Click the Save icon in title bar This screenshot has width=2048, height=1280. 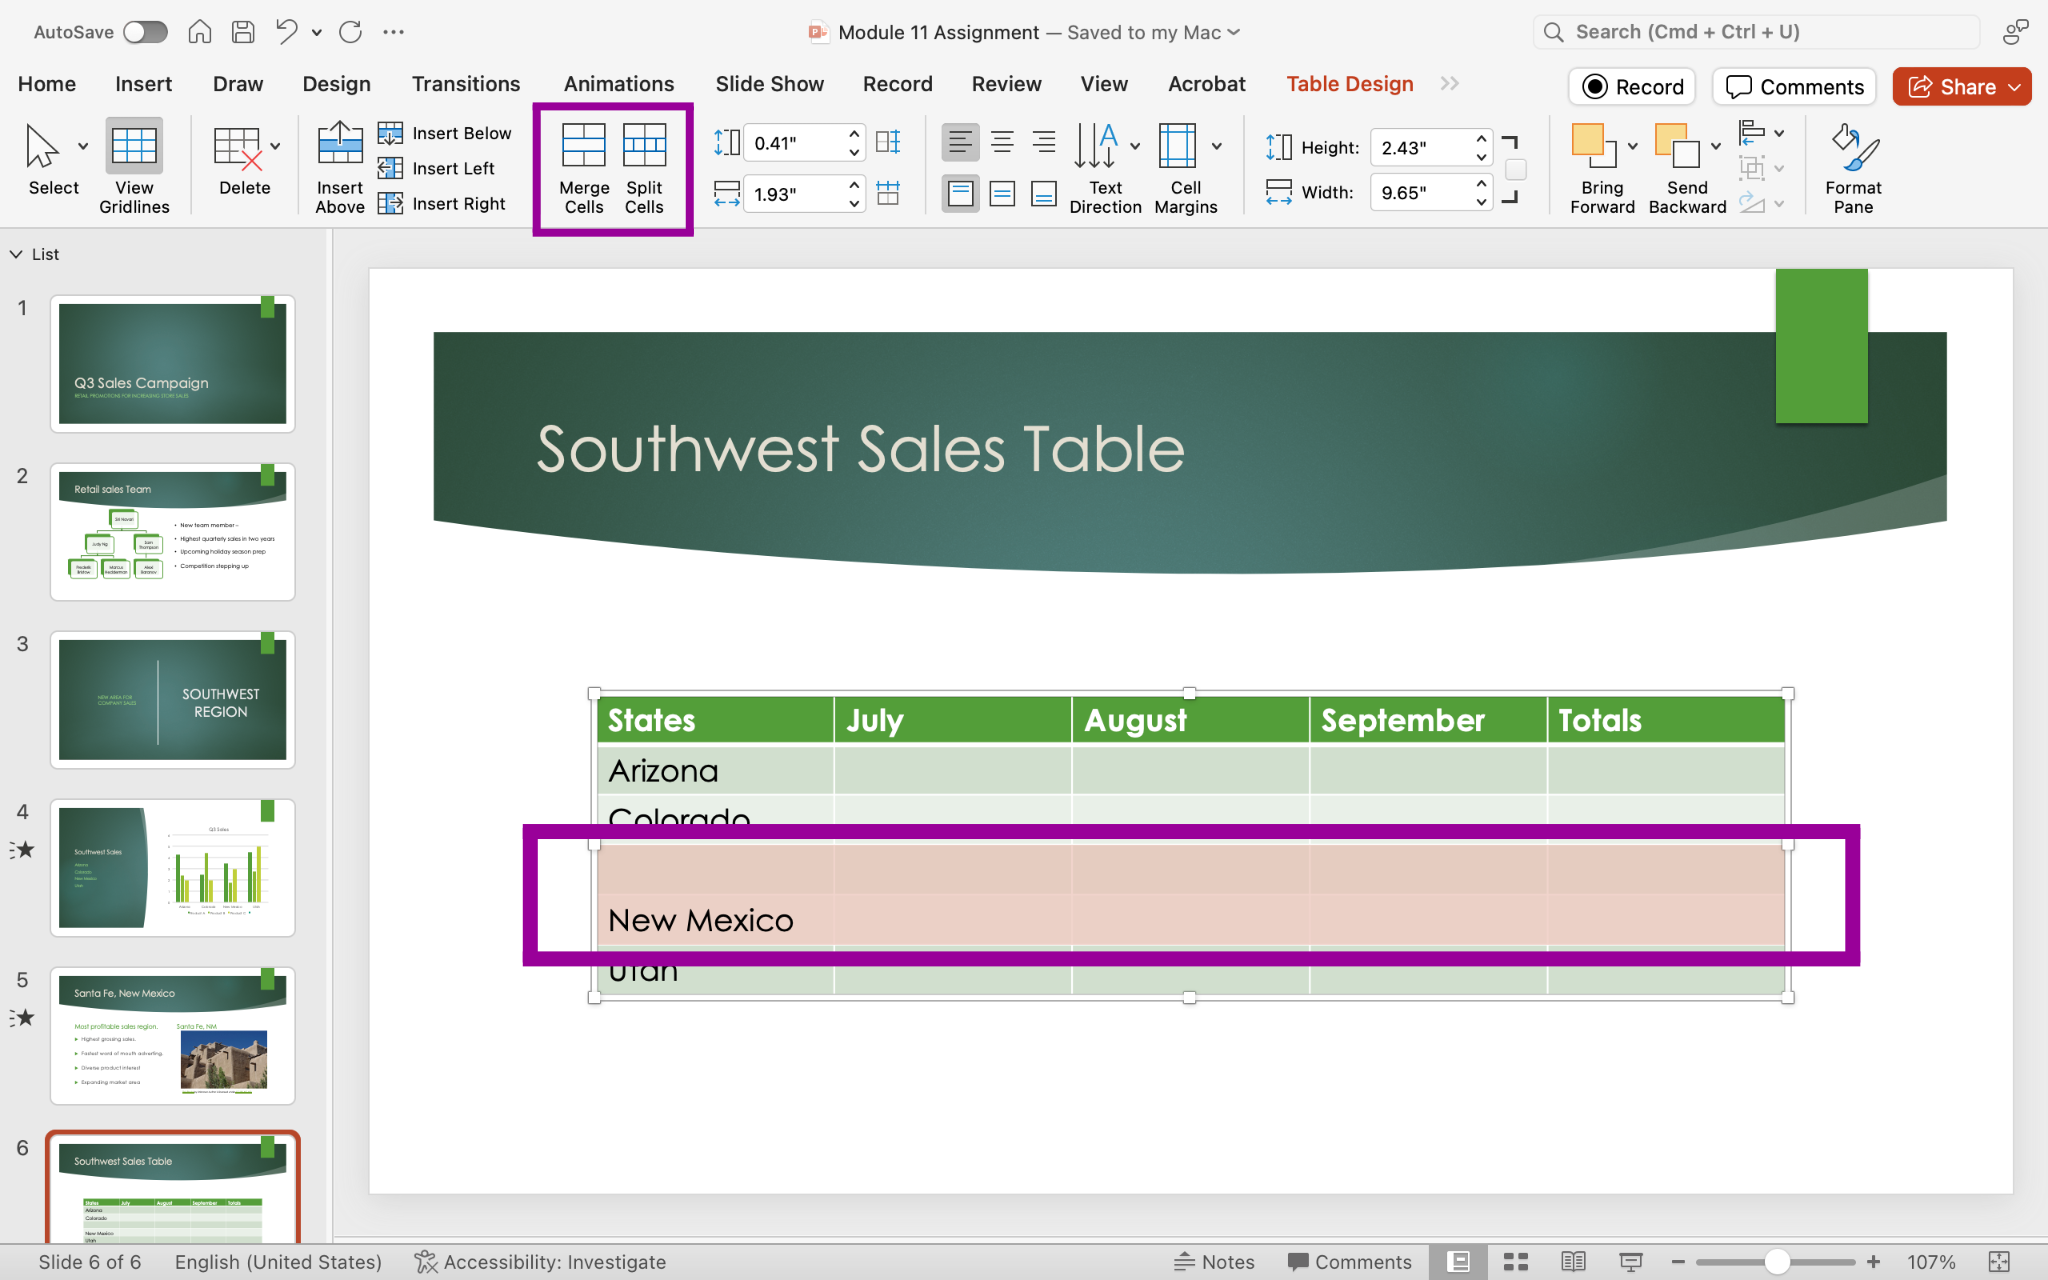pyautogui.click(x=243, y=32)
